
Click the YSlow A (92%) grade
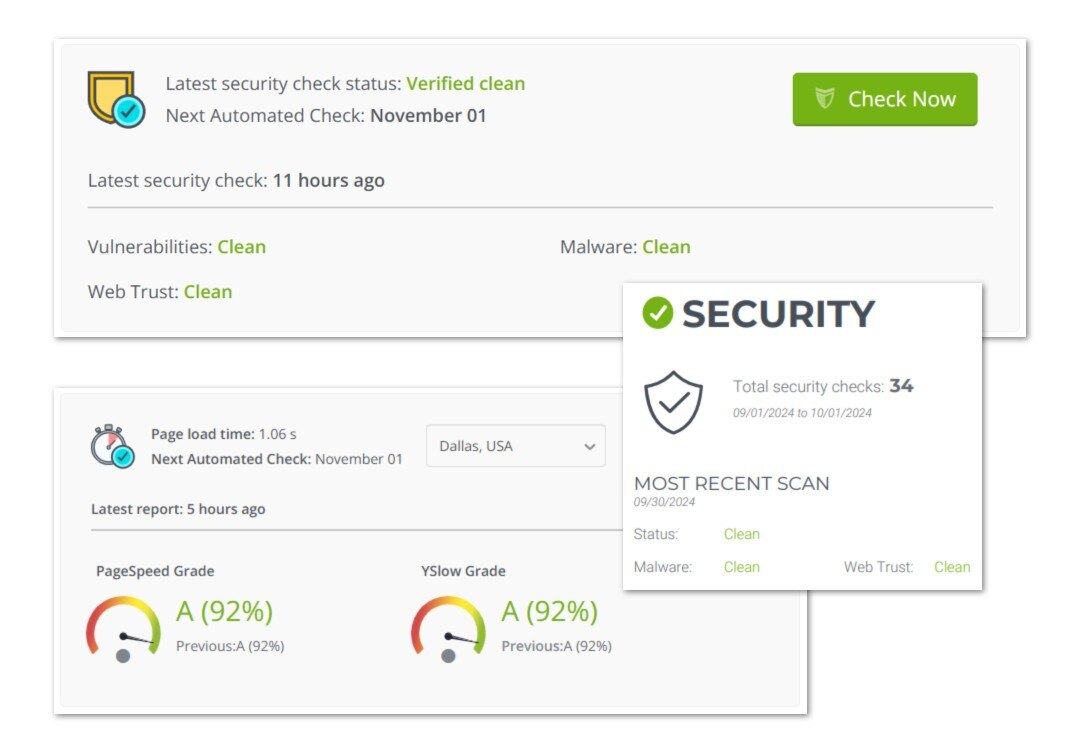(x=549, y=611)
